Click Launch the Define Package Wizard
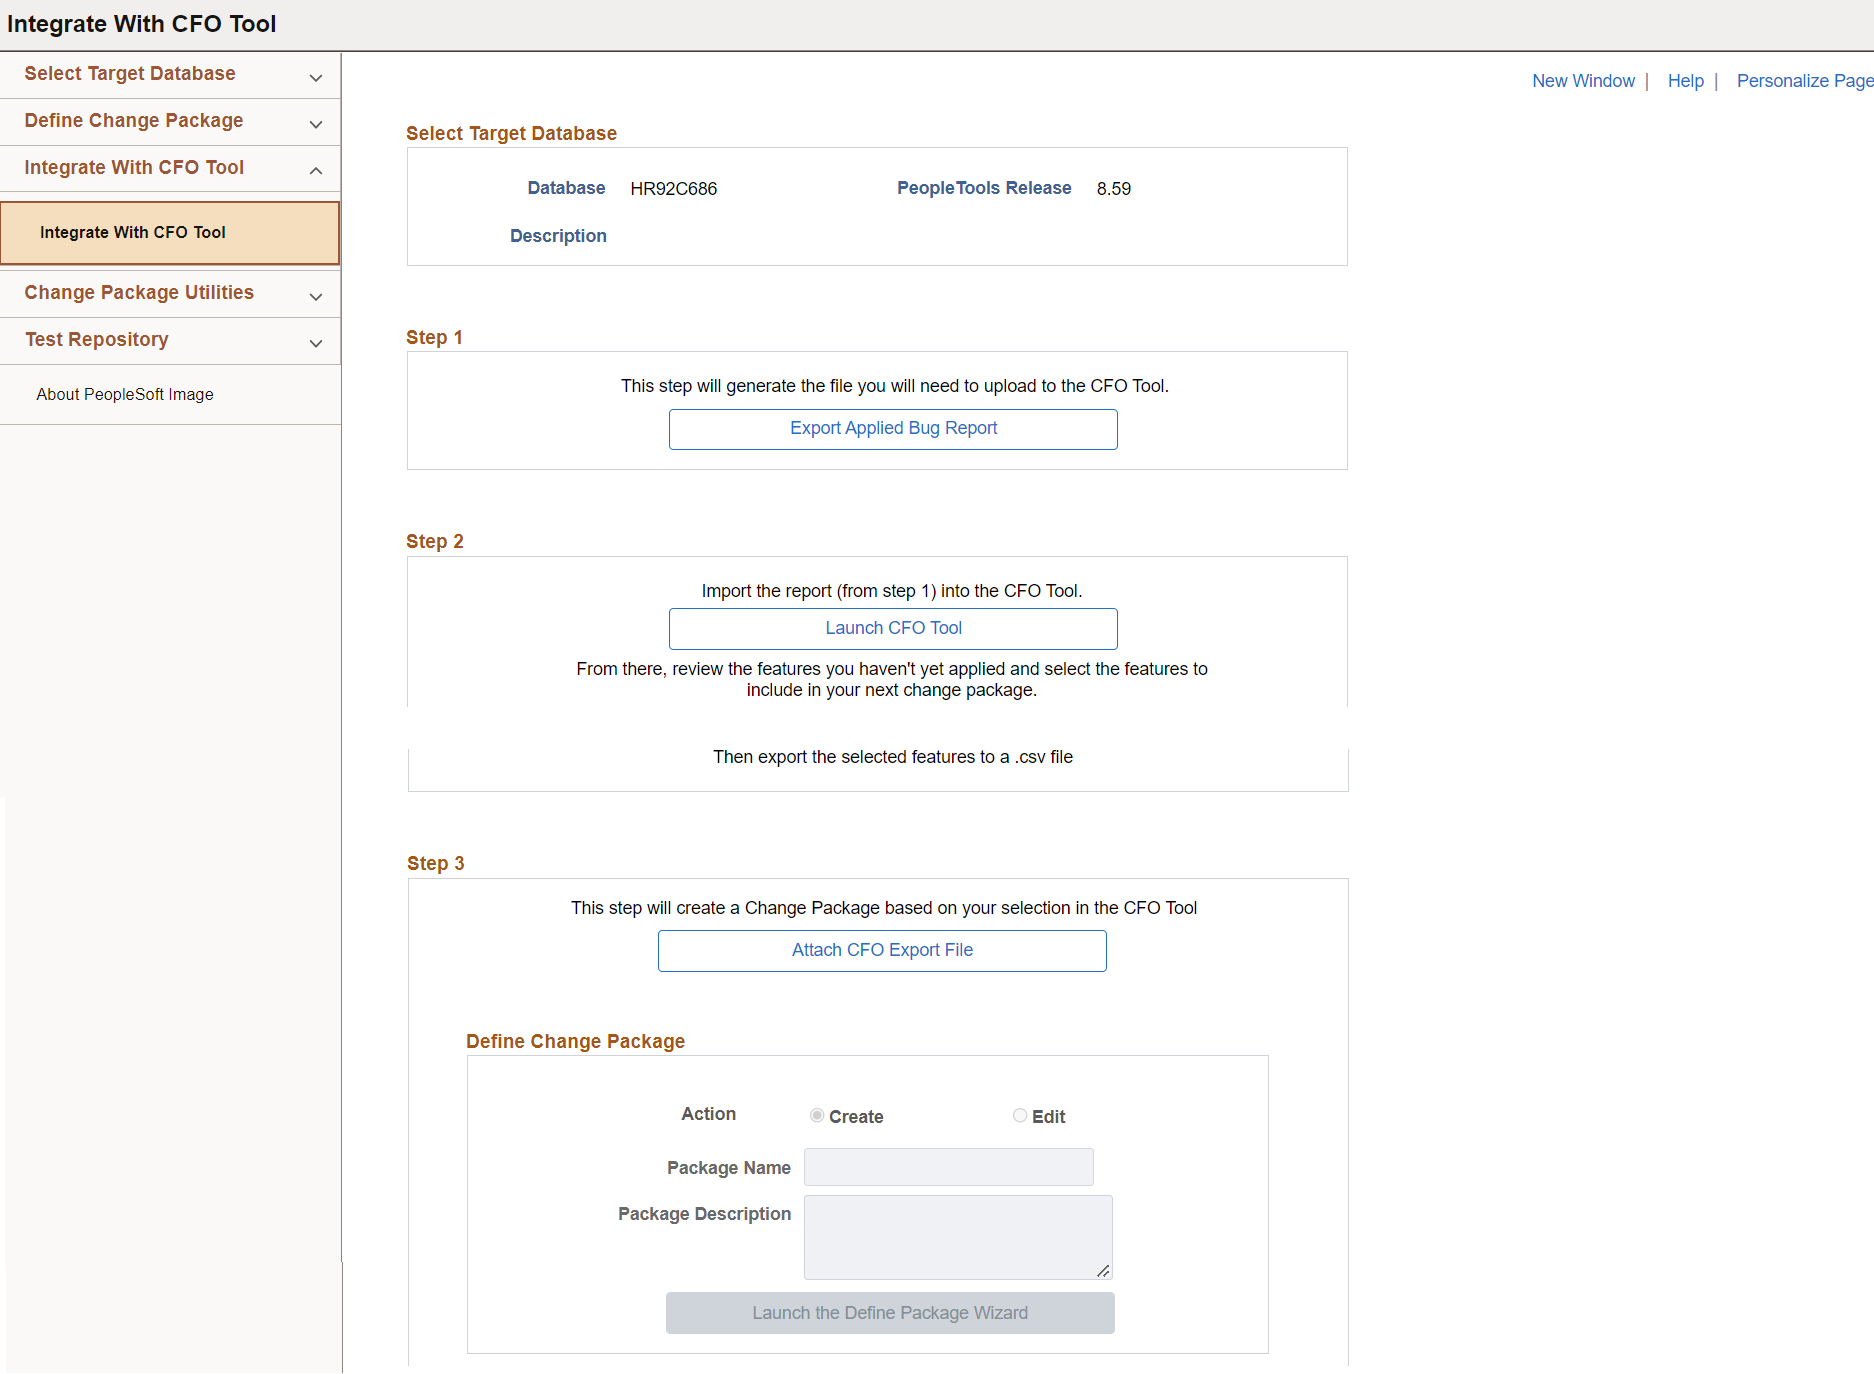Screen dimensions: 1874x1374 click(890, 1313)
